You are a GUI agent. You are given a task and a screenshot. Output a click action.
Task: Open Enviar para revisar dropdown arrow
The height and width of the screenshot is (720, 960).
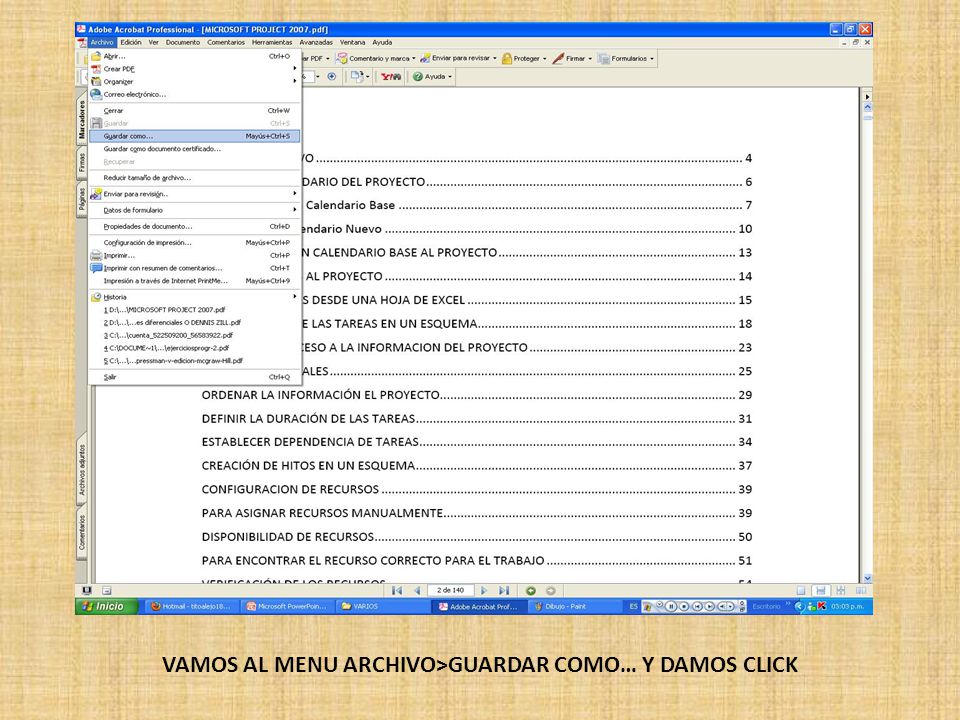coord(495,59)
